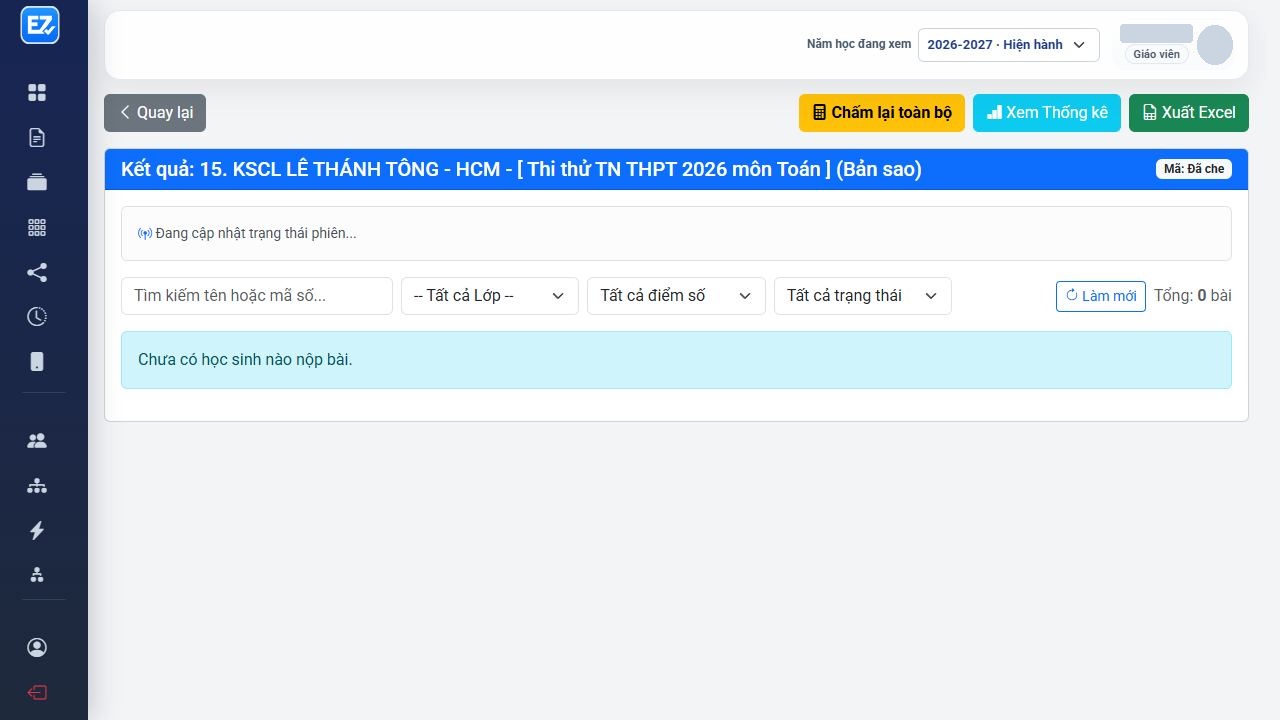This screenshot has height=720, width=1280.
Task: Click 'Chấm lại toàn bộ' regrade button
Action: pyautogui.click(x=882, y=113)
